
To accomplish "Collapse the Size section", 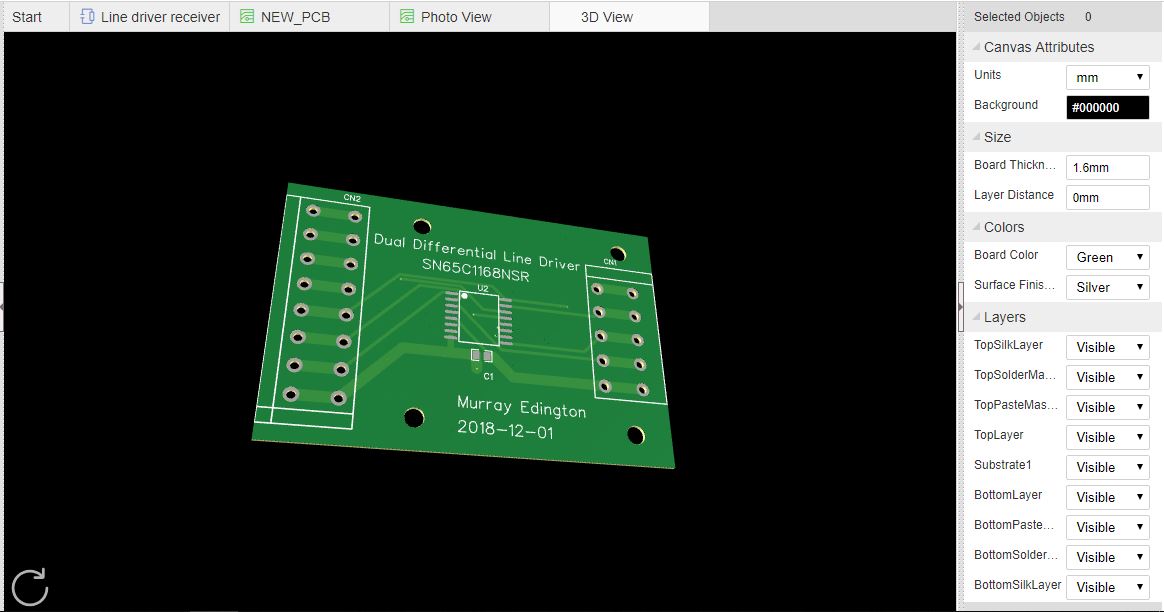I will tap(975, 137).
